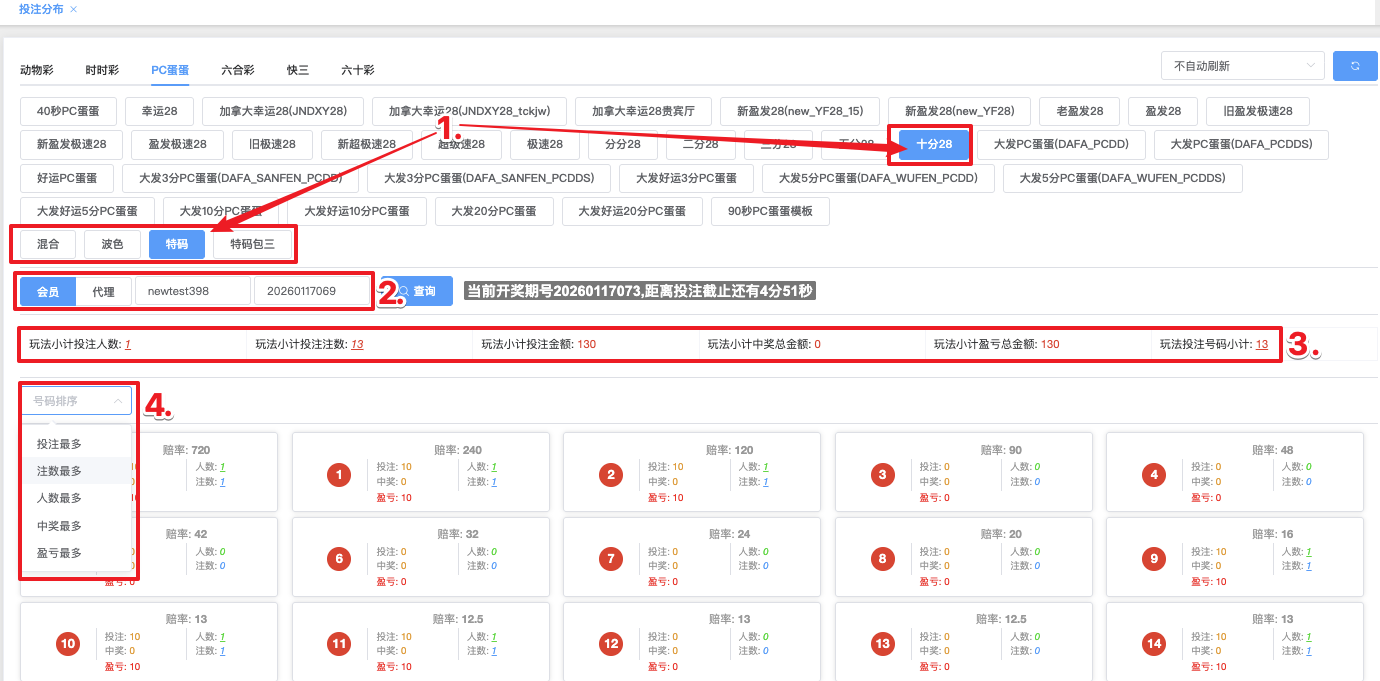Switch to the 代理 agent toggle
The image size is (1380, 681).
[104, 292]
